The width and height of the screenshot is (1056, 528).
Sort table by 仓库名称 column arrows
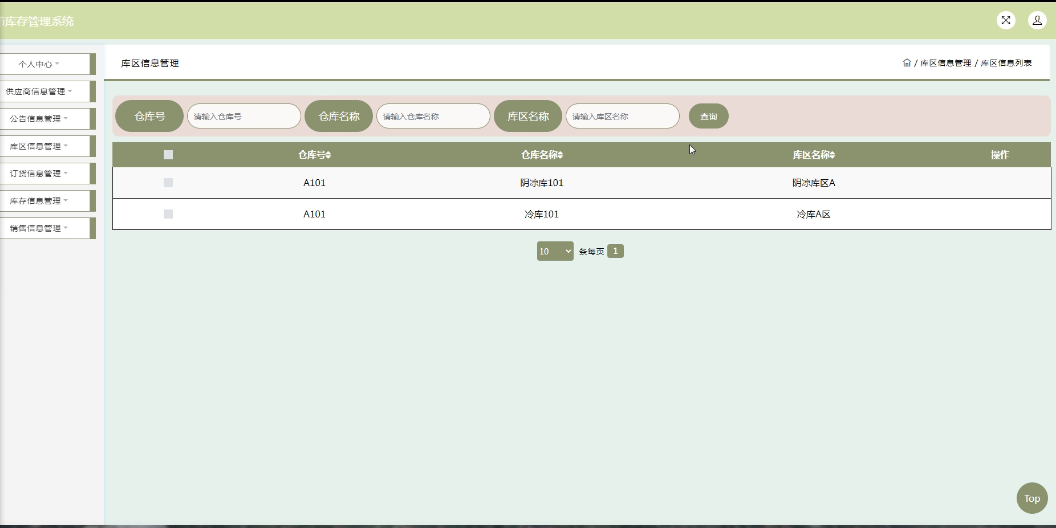pos(560,156)
